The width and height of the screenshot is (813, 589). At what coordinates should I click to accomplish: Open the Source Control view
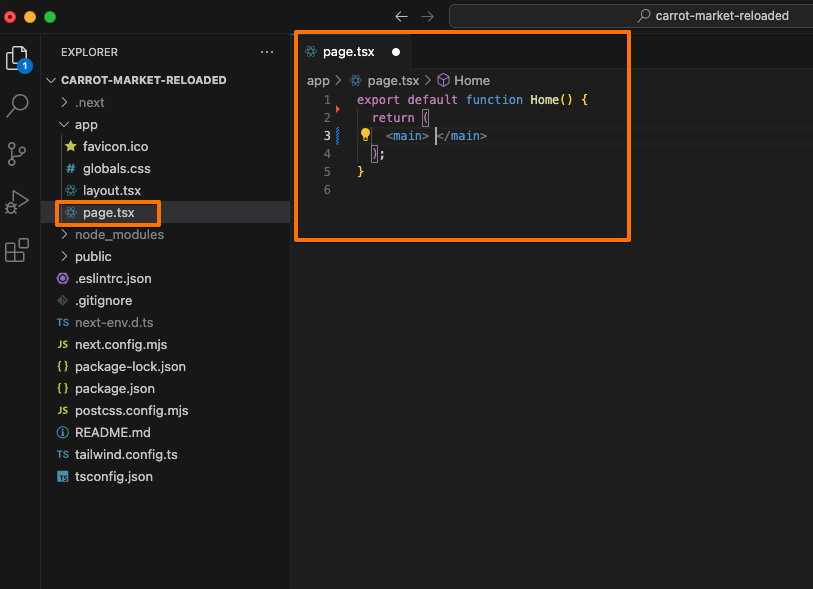pos(17,154)
